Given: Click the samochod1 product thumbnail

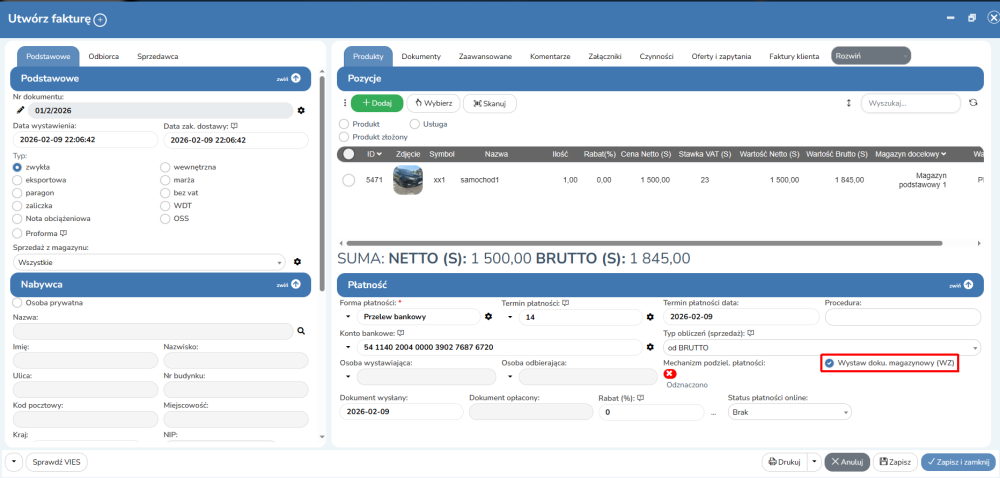Looking at the screenshot, I should click(407, 180).
